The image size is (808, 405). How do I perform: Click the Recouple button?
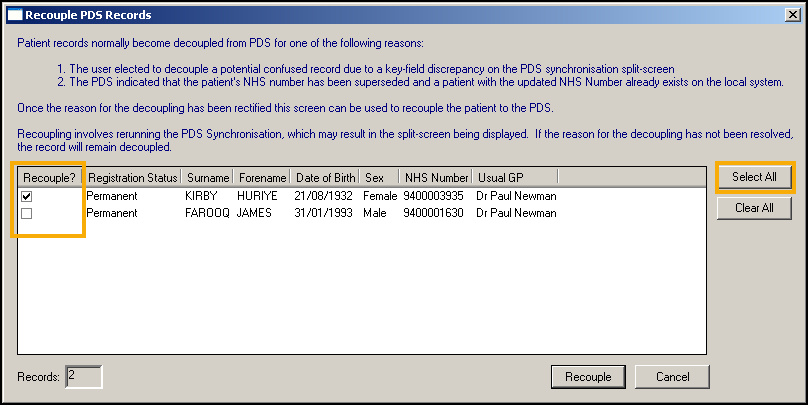click(x=588, y=377)
